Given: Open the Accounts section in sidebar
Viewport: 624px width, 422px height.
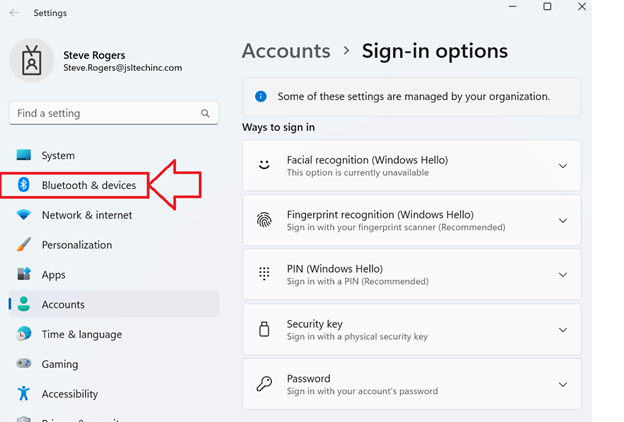Looking at the screenshot, I should click(63, 305).
